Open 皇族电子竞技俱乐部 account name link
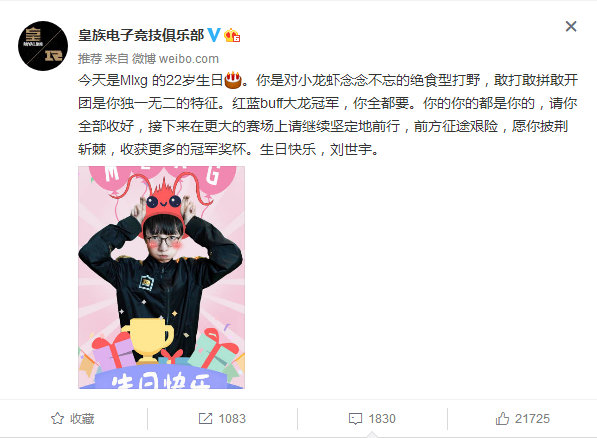Viewport: 597px width, 438px height. click(x=141, y=35)
